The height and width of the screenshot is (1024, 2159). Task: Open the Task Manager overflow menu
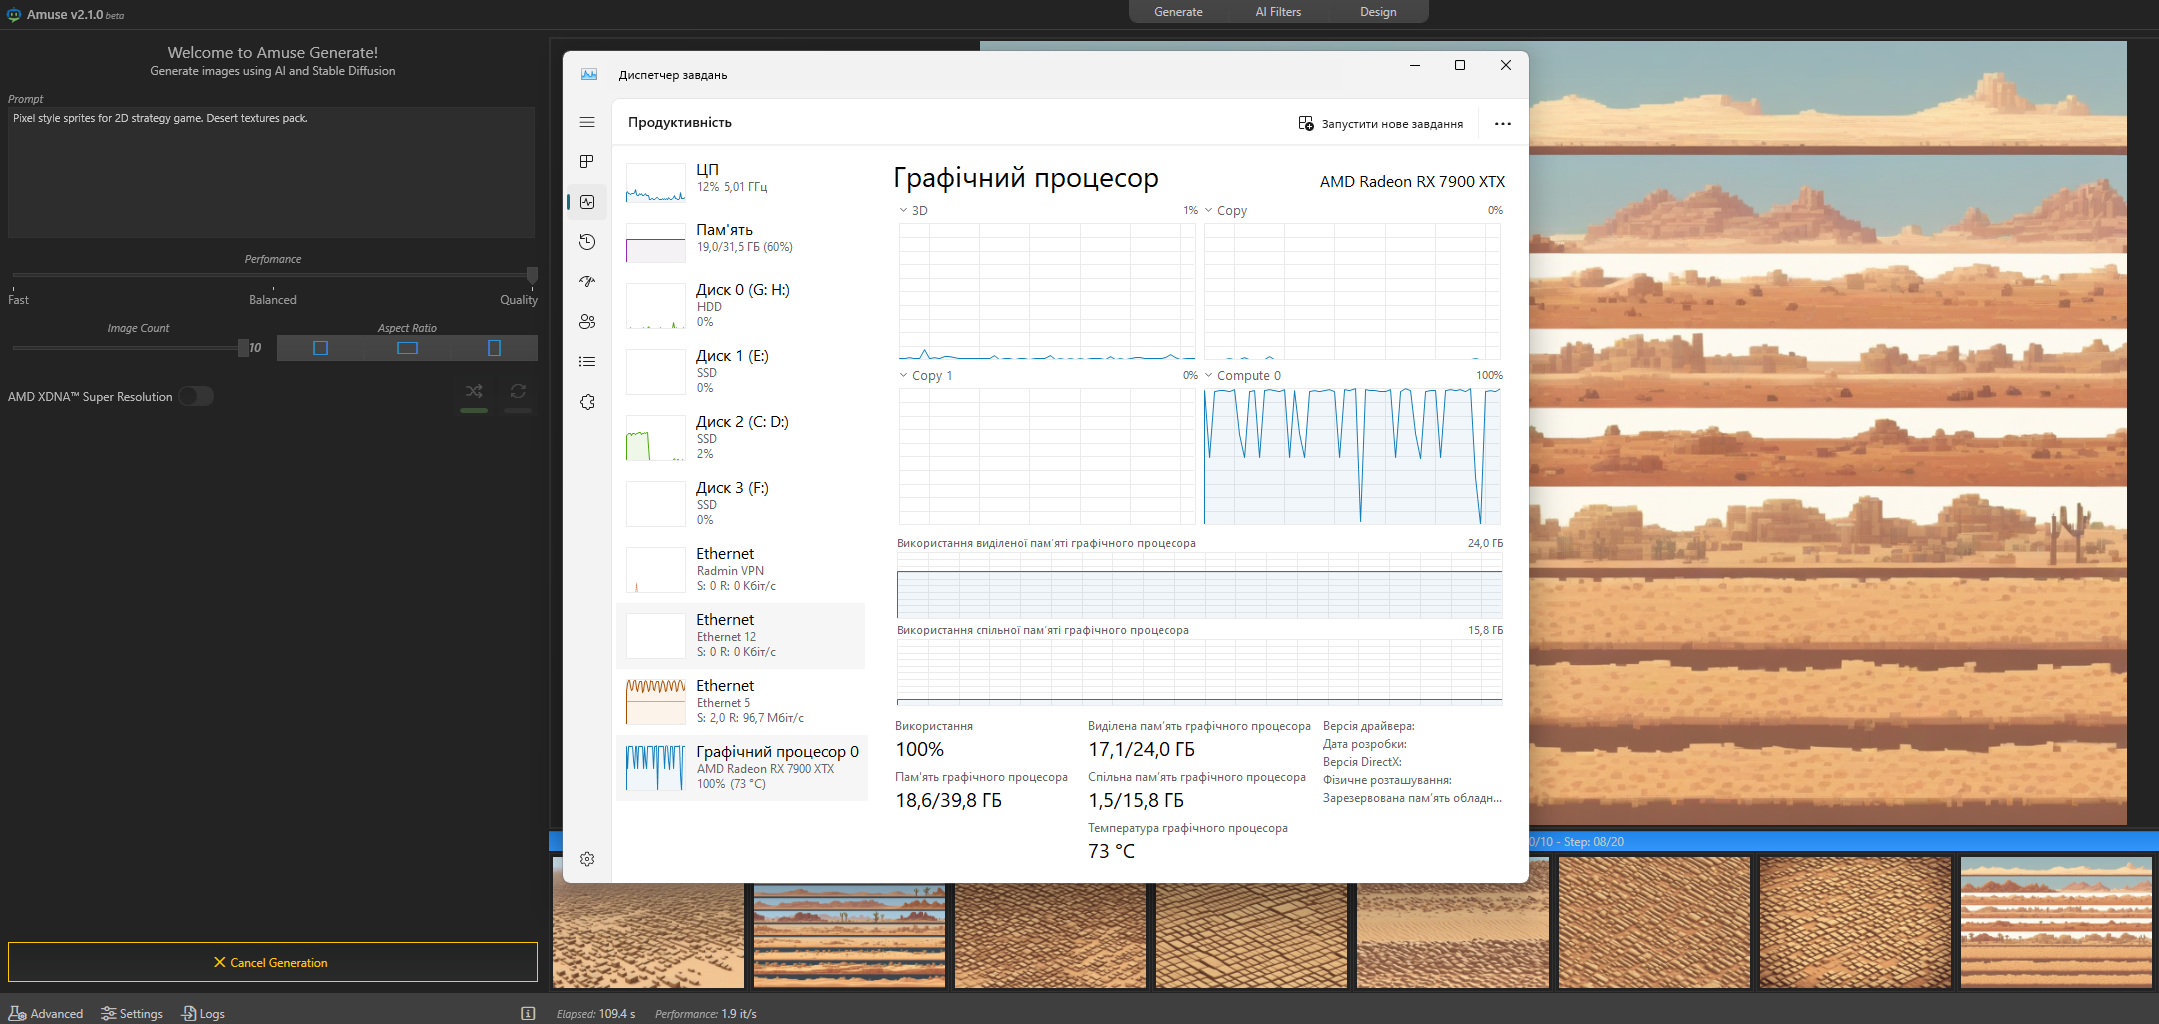pos(1503,123)
